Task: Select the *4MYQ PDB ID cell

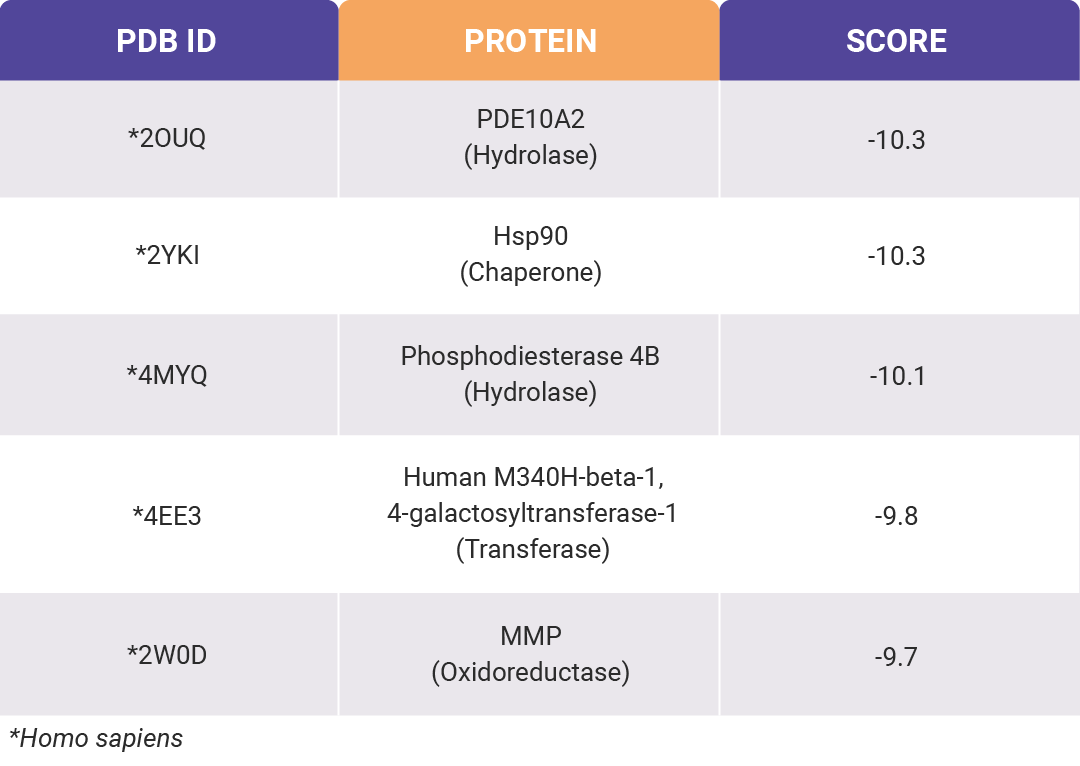Action: pos(169,375)
